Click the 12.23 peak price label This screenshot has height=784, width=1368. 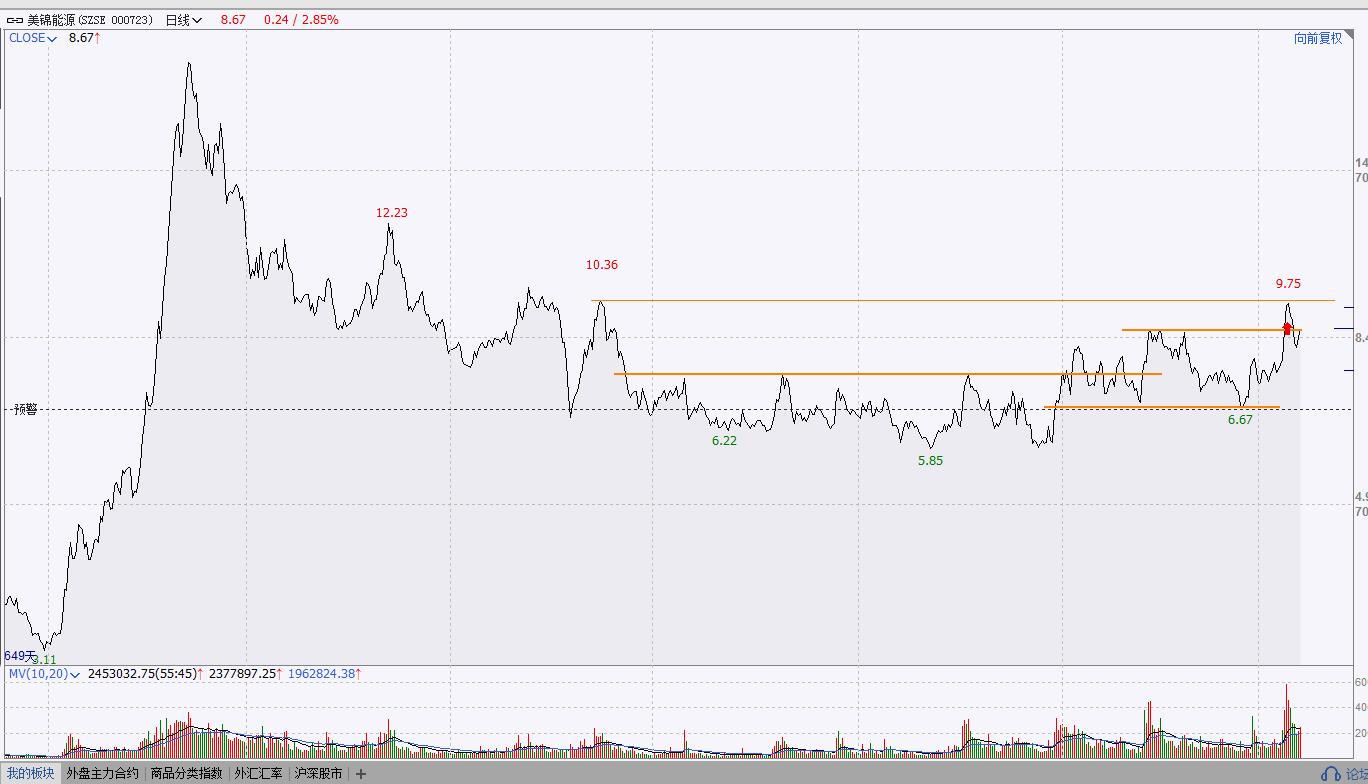[x=392, y=213]
